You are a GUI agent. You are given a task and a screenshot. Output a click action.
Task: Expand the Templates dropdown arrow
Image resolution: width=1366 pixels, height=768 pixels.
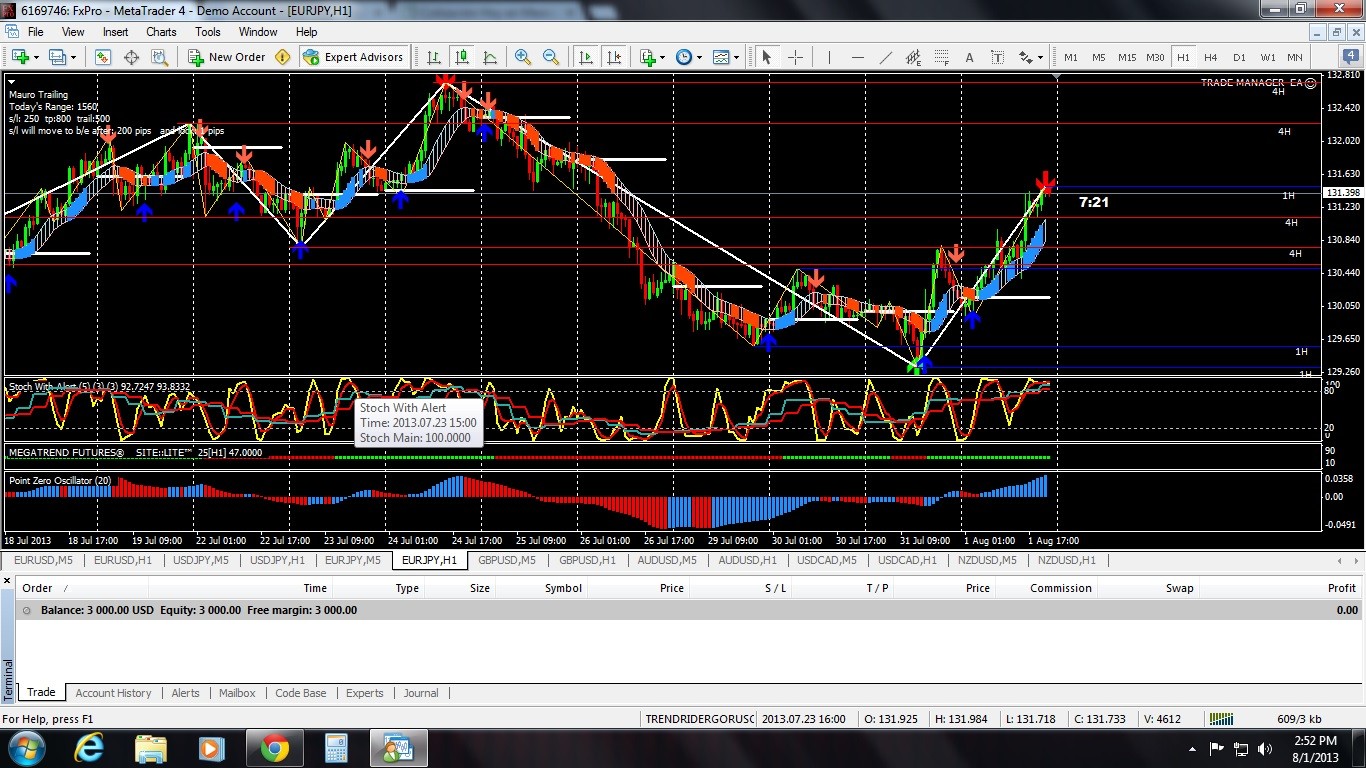pyautogui.click(x=736, y=58)
